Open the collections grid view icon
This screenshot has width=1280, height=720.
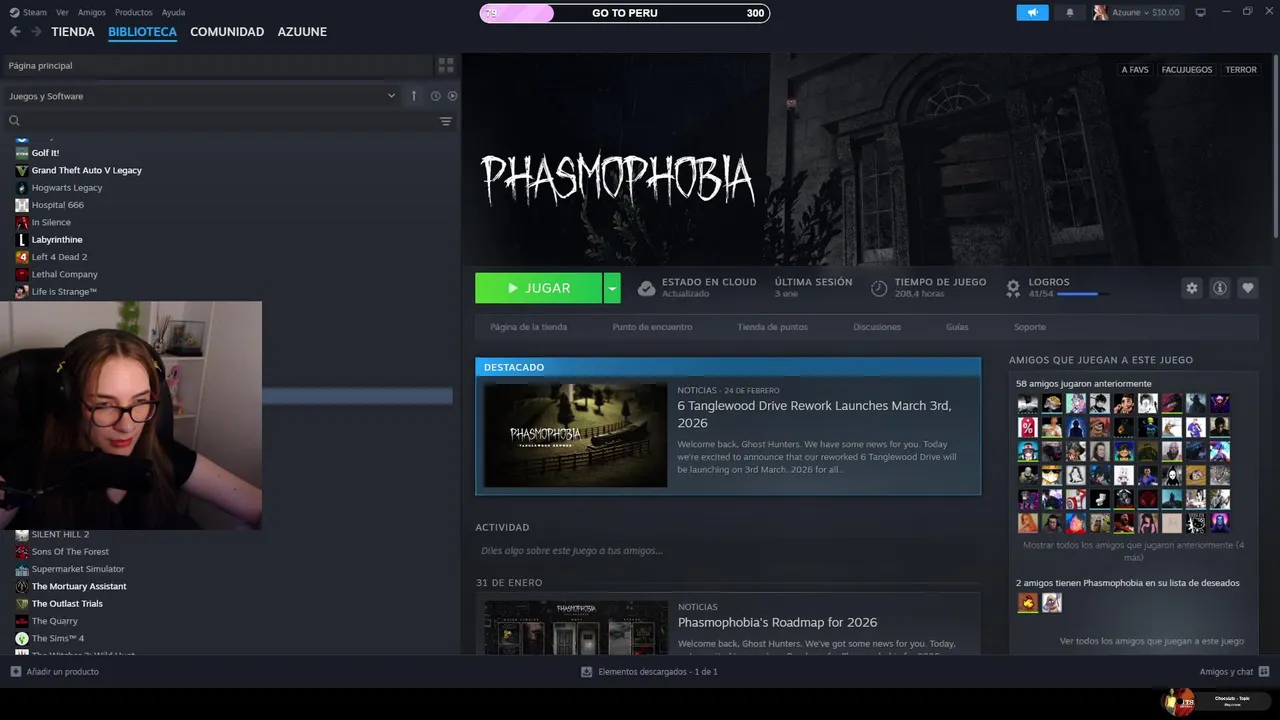(x=446, y=65)
